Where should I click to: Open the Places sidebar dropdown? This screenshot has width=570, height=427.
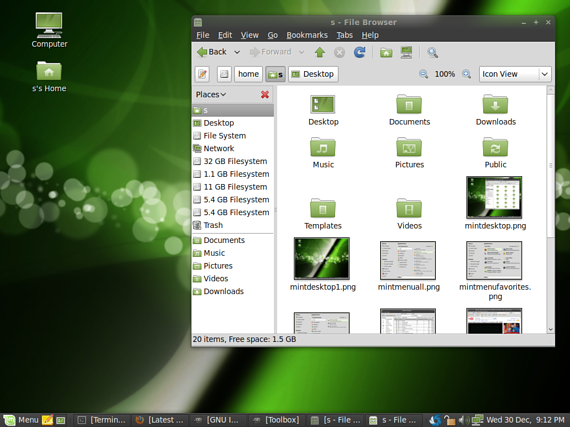[211, 94]
